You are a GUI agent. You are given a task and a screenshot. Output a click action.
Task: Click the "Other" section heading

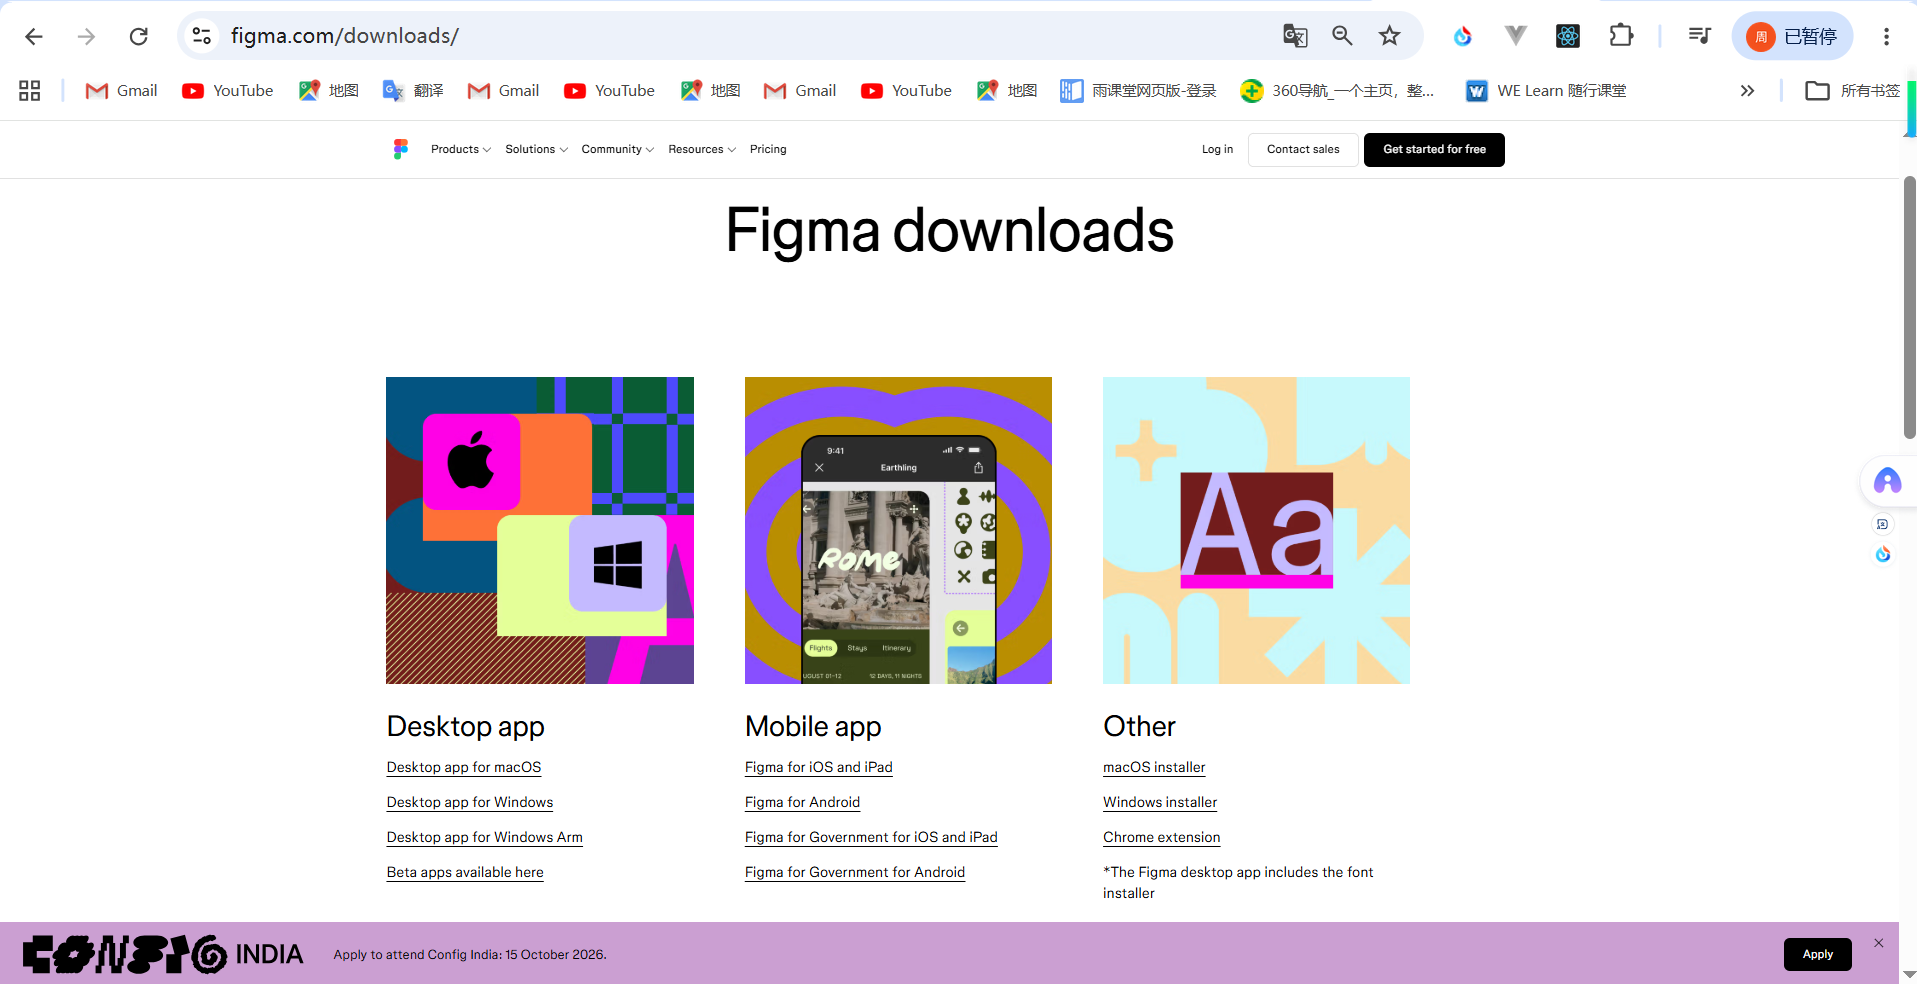[x=1139, y=726]
